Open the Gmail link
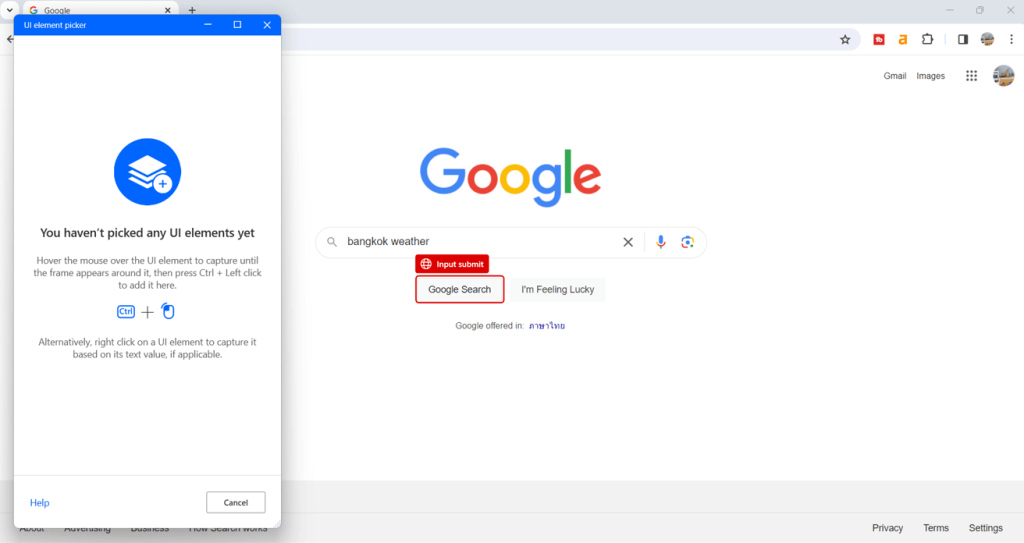Screen dimensions: 1024x543 [895, 76]
